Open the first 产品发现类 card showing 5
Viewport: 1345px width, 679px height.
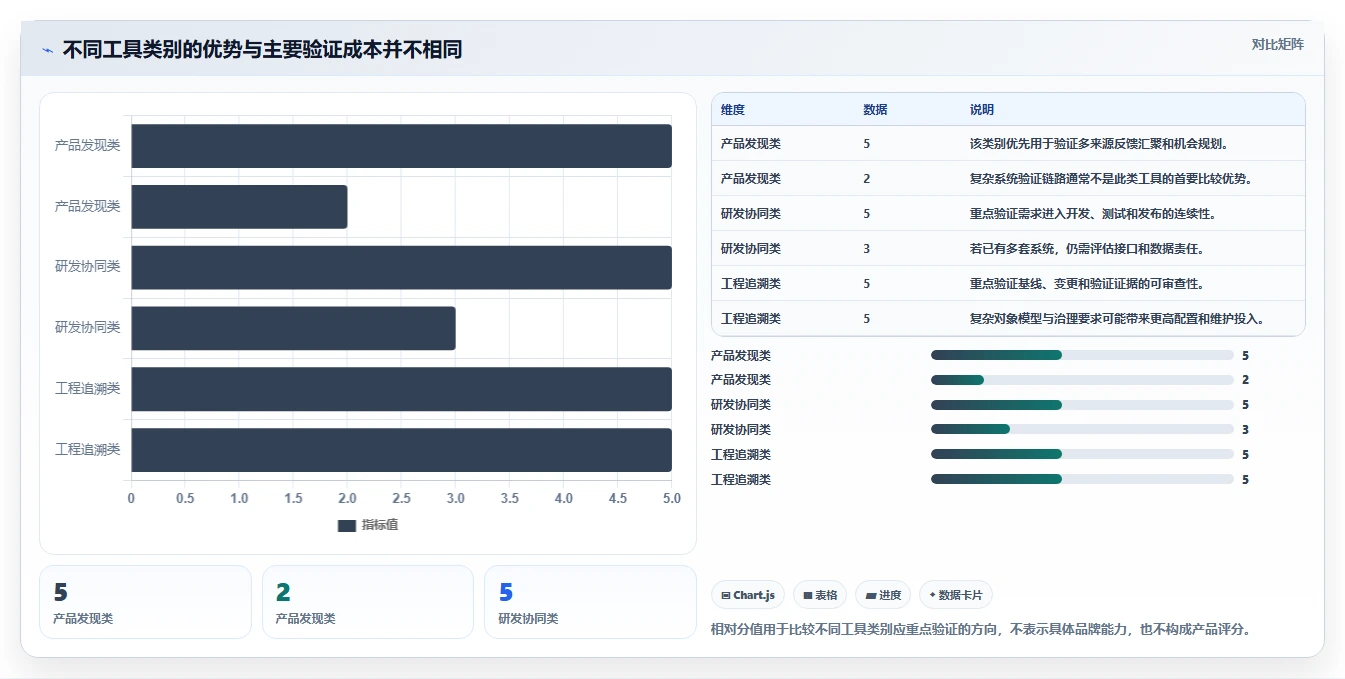145,602
